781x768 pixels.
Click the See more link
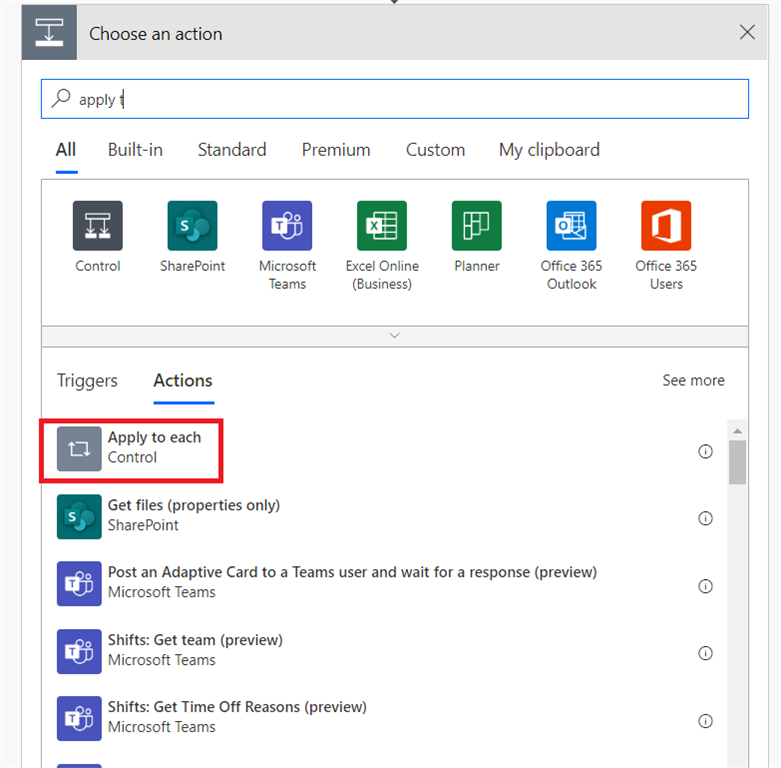[x=693, y=381]
